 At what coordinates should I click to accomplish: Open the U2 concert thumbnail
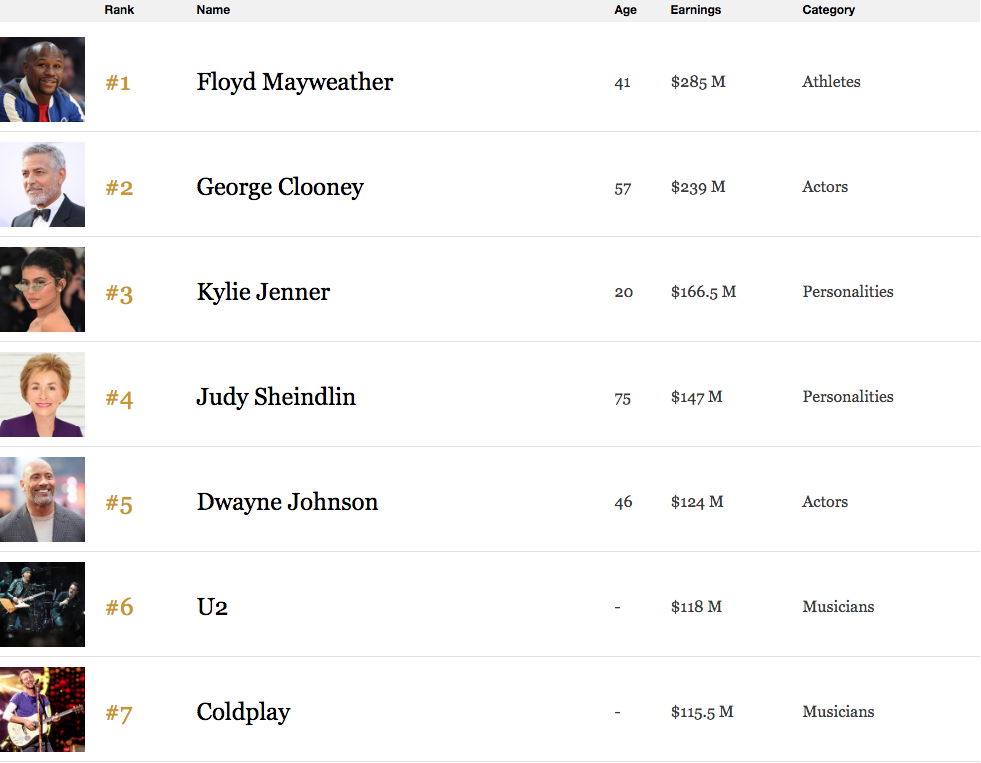point(42,605)
